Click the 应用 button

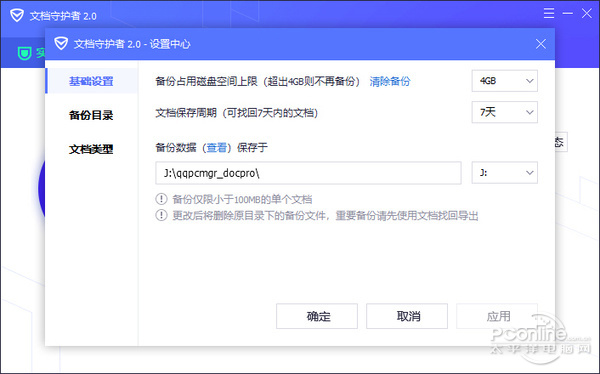[497, 316]
